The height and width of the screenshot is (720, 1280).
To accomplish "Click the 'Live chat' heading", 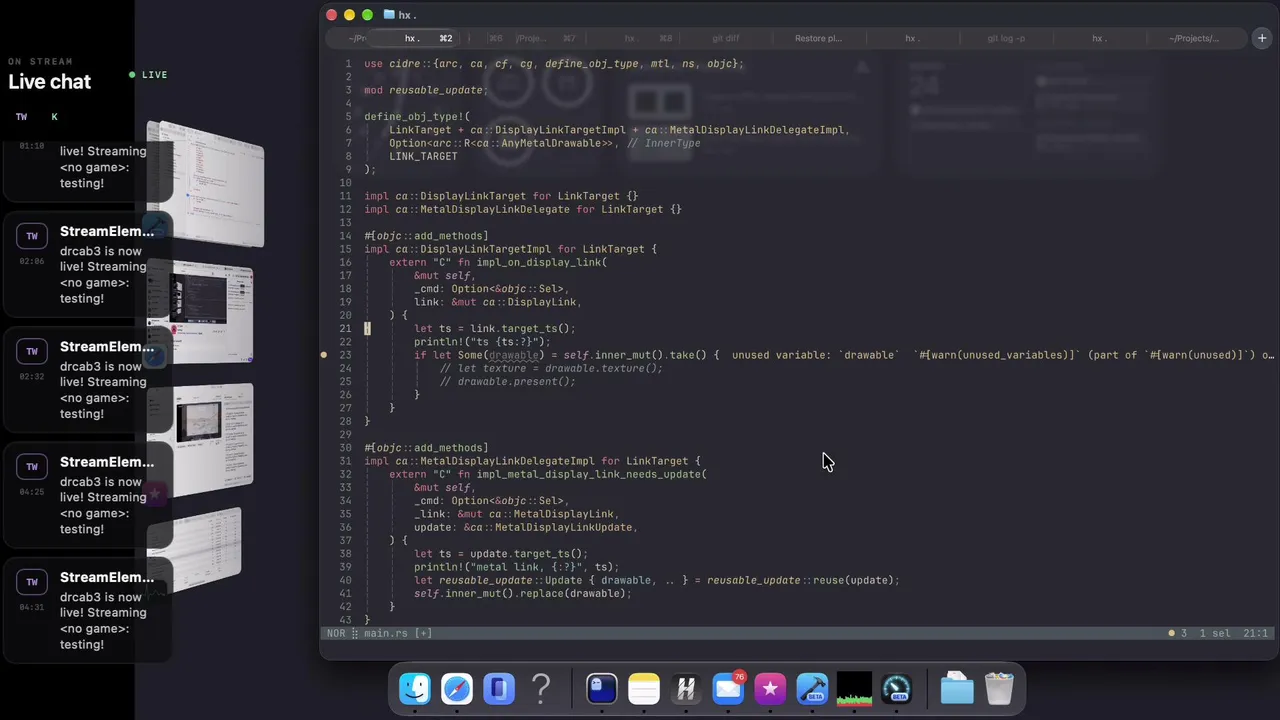I will pos(49,82).
